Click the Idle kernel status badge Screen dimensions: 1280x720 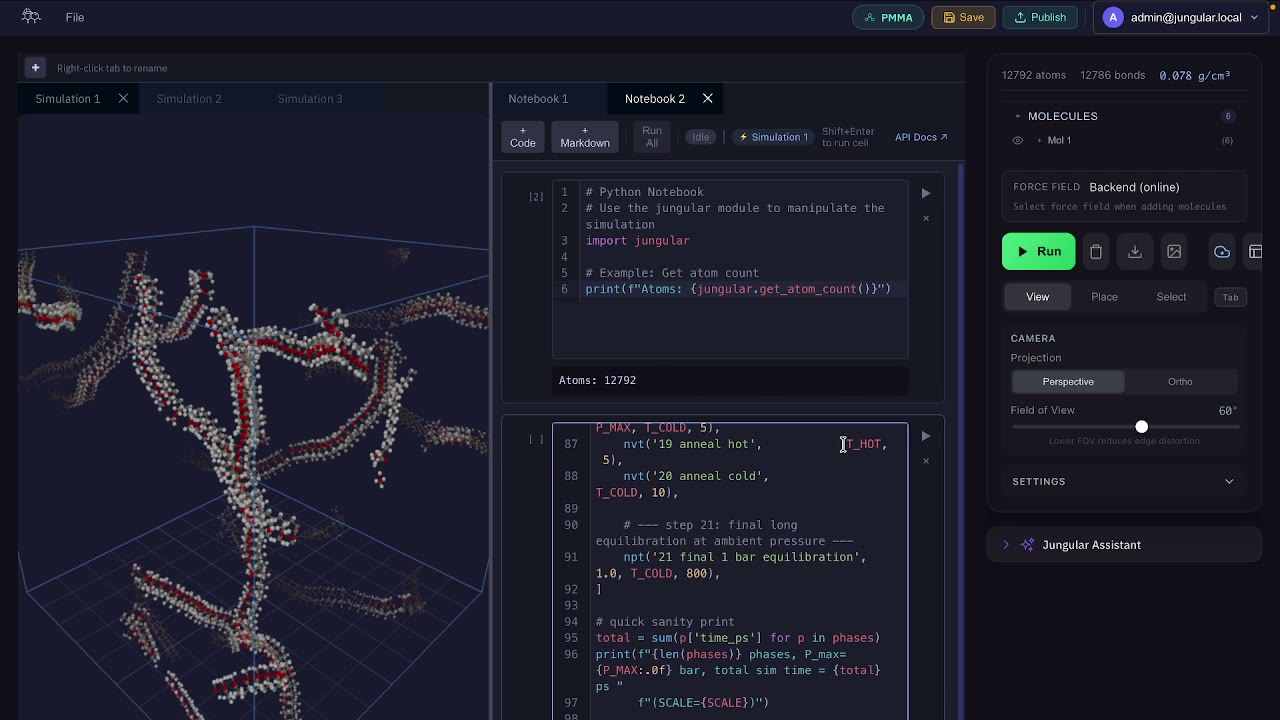701,137
